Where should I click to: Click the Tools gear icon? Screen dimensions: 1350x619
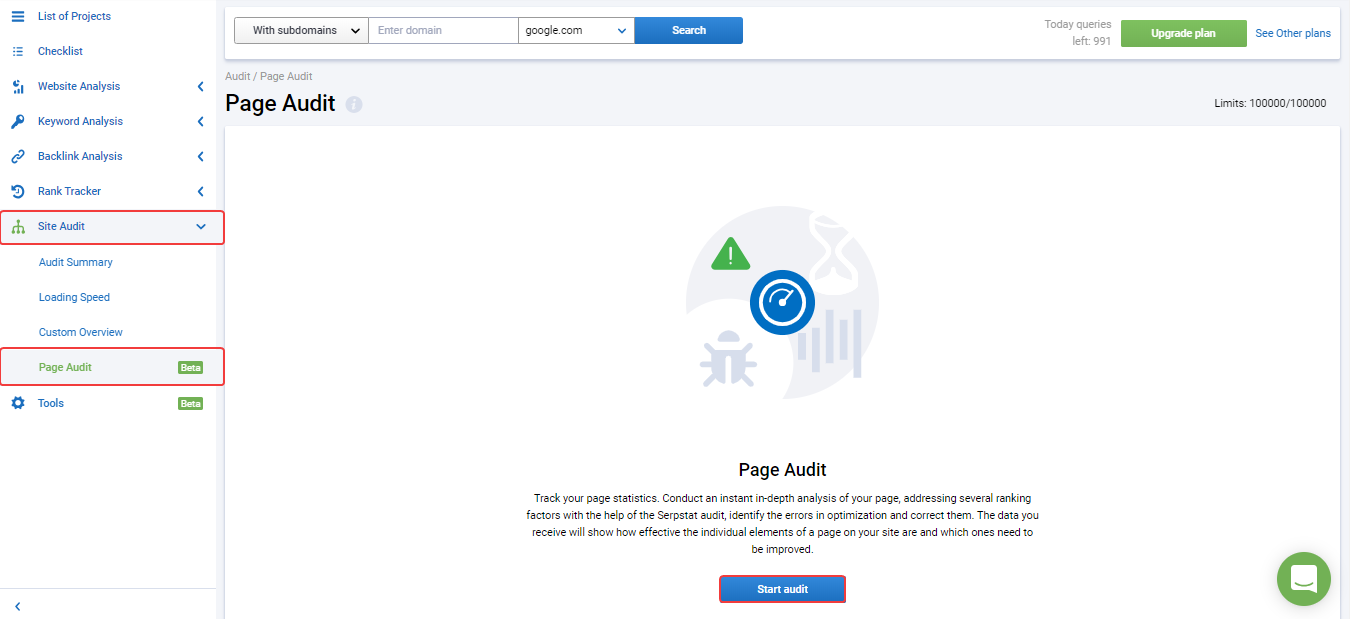(17, 403)
